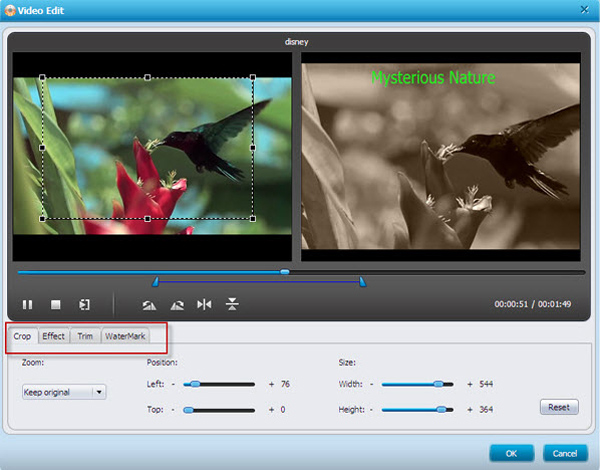Click the trim end marker on timeline
The height and width of the screenshot is (470, 600).
coord(362,282)
